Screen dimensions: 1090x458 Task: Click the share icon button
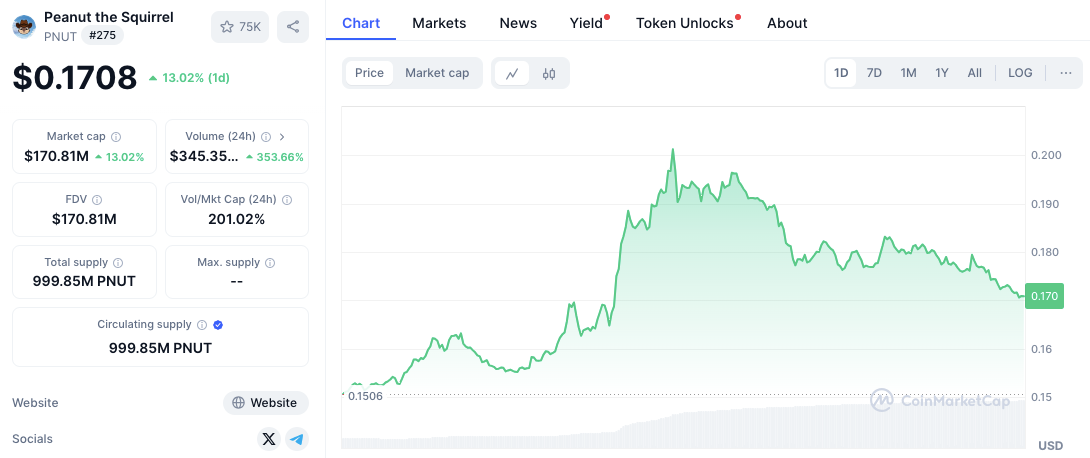293,27
